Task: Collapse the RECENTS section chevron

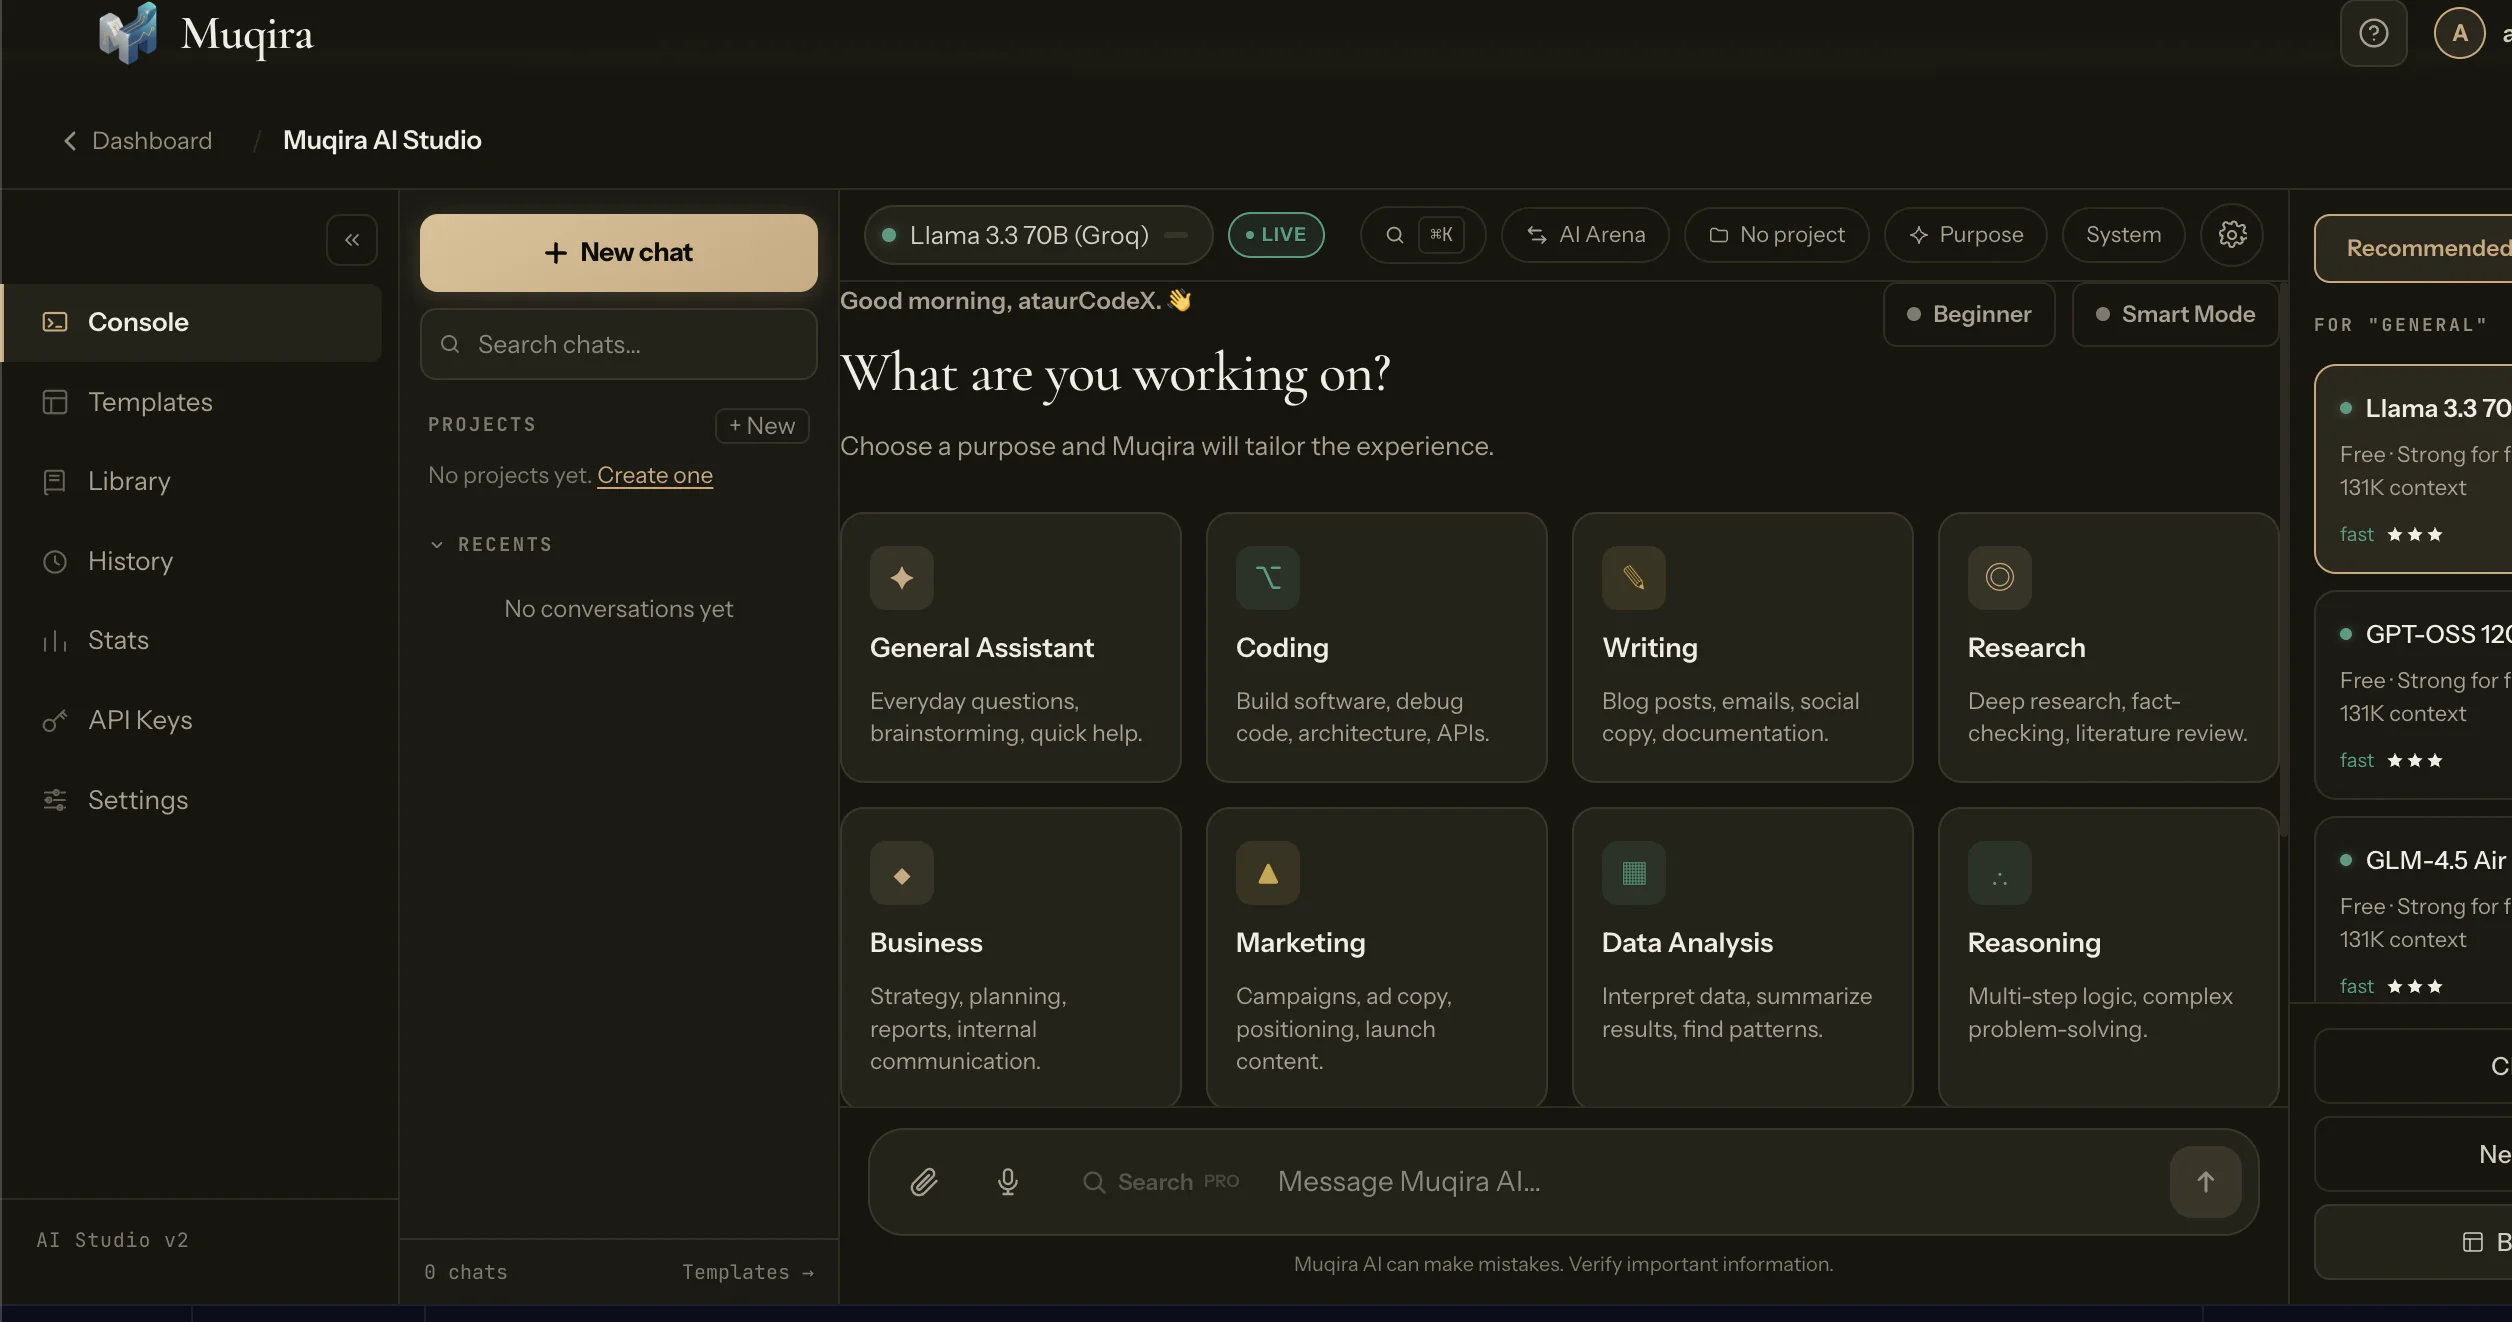Action: pos(437,545)
